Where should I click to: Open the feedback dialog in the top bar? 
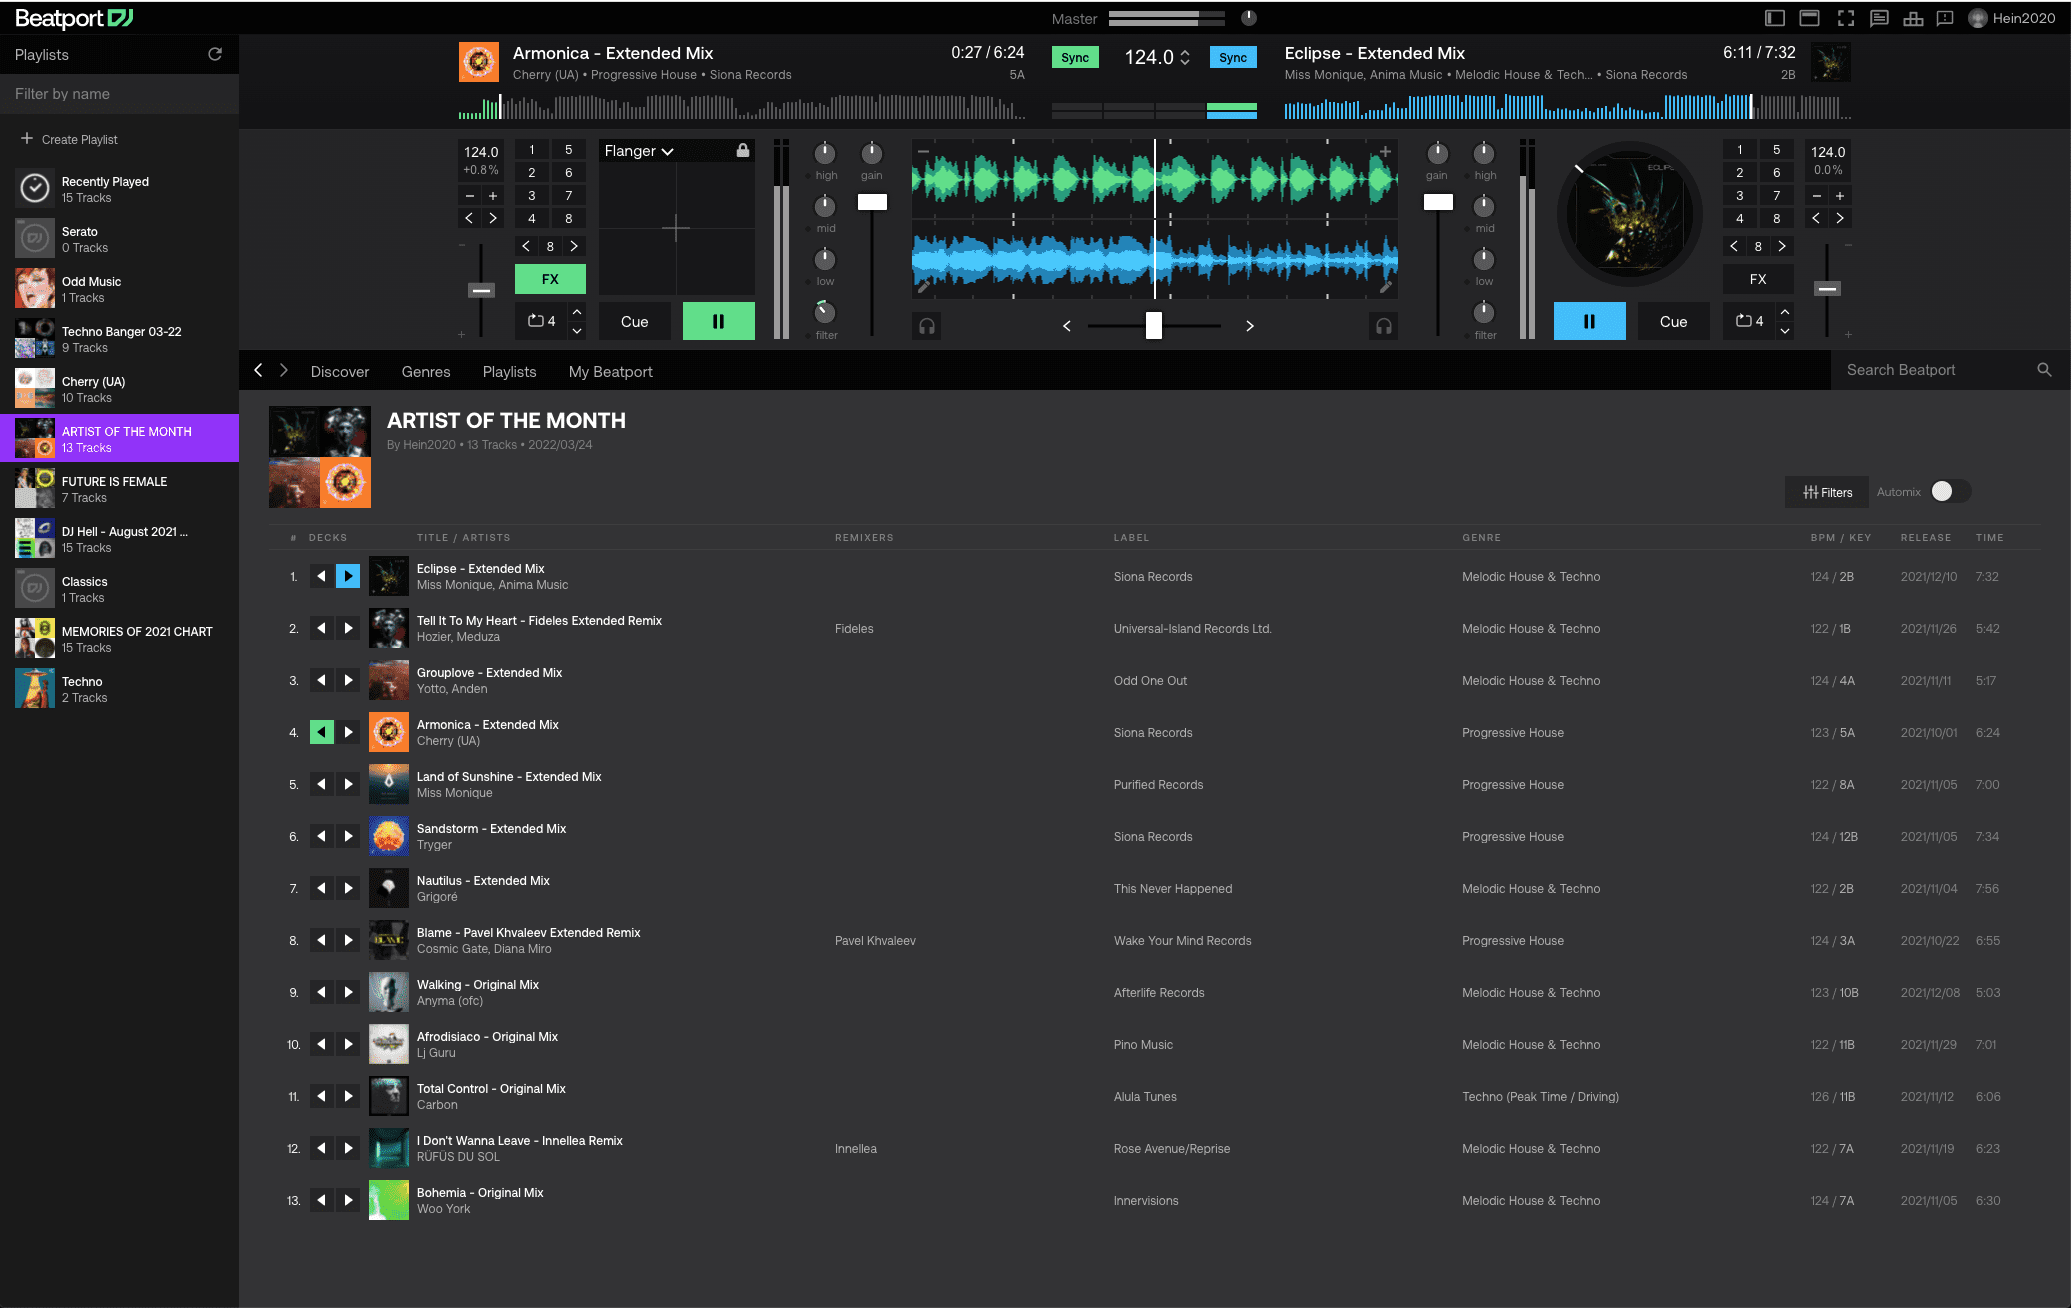tap(1946, 18)
